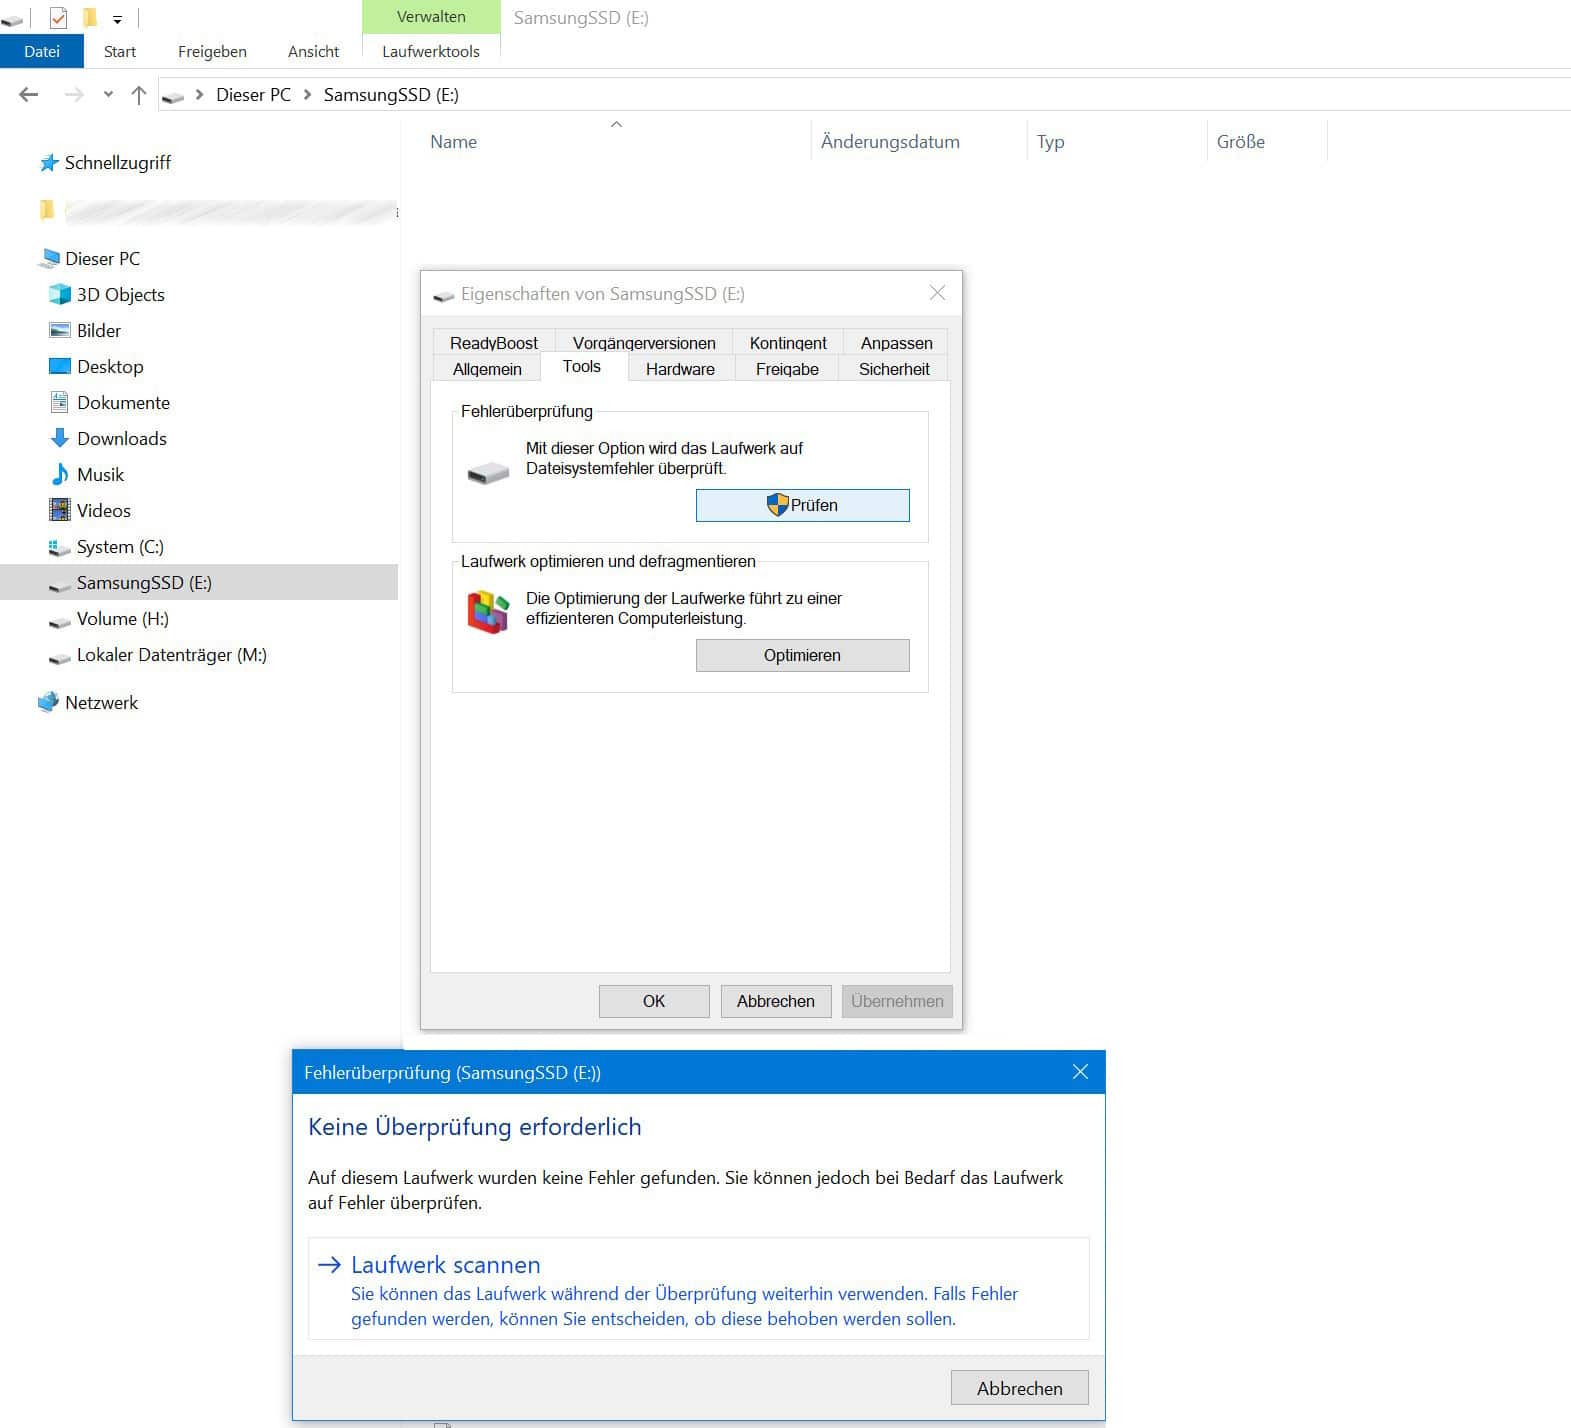1571x1428 pixels.
Task: Open the Hardware tab
Action: tap(680, 368)
